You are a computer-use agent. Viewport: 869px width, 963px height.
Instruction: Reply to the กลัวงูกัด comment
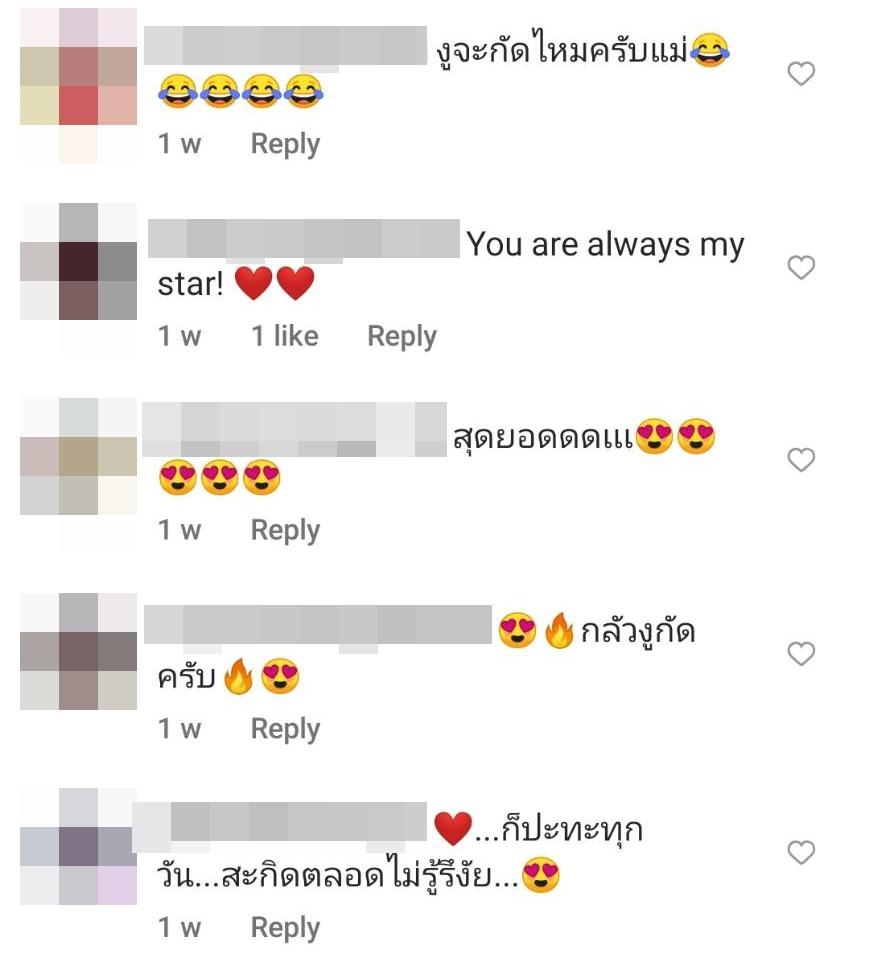click(x=285, y=730)
